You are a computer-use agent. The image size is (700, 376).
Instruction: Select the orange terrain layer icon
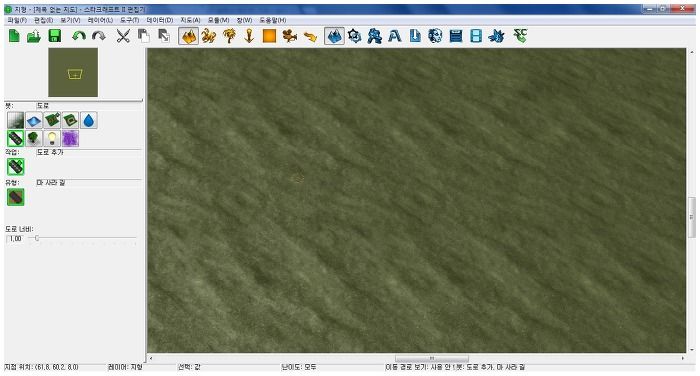[188, 36]
